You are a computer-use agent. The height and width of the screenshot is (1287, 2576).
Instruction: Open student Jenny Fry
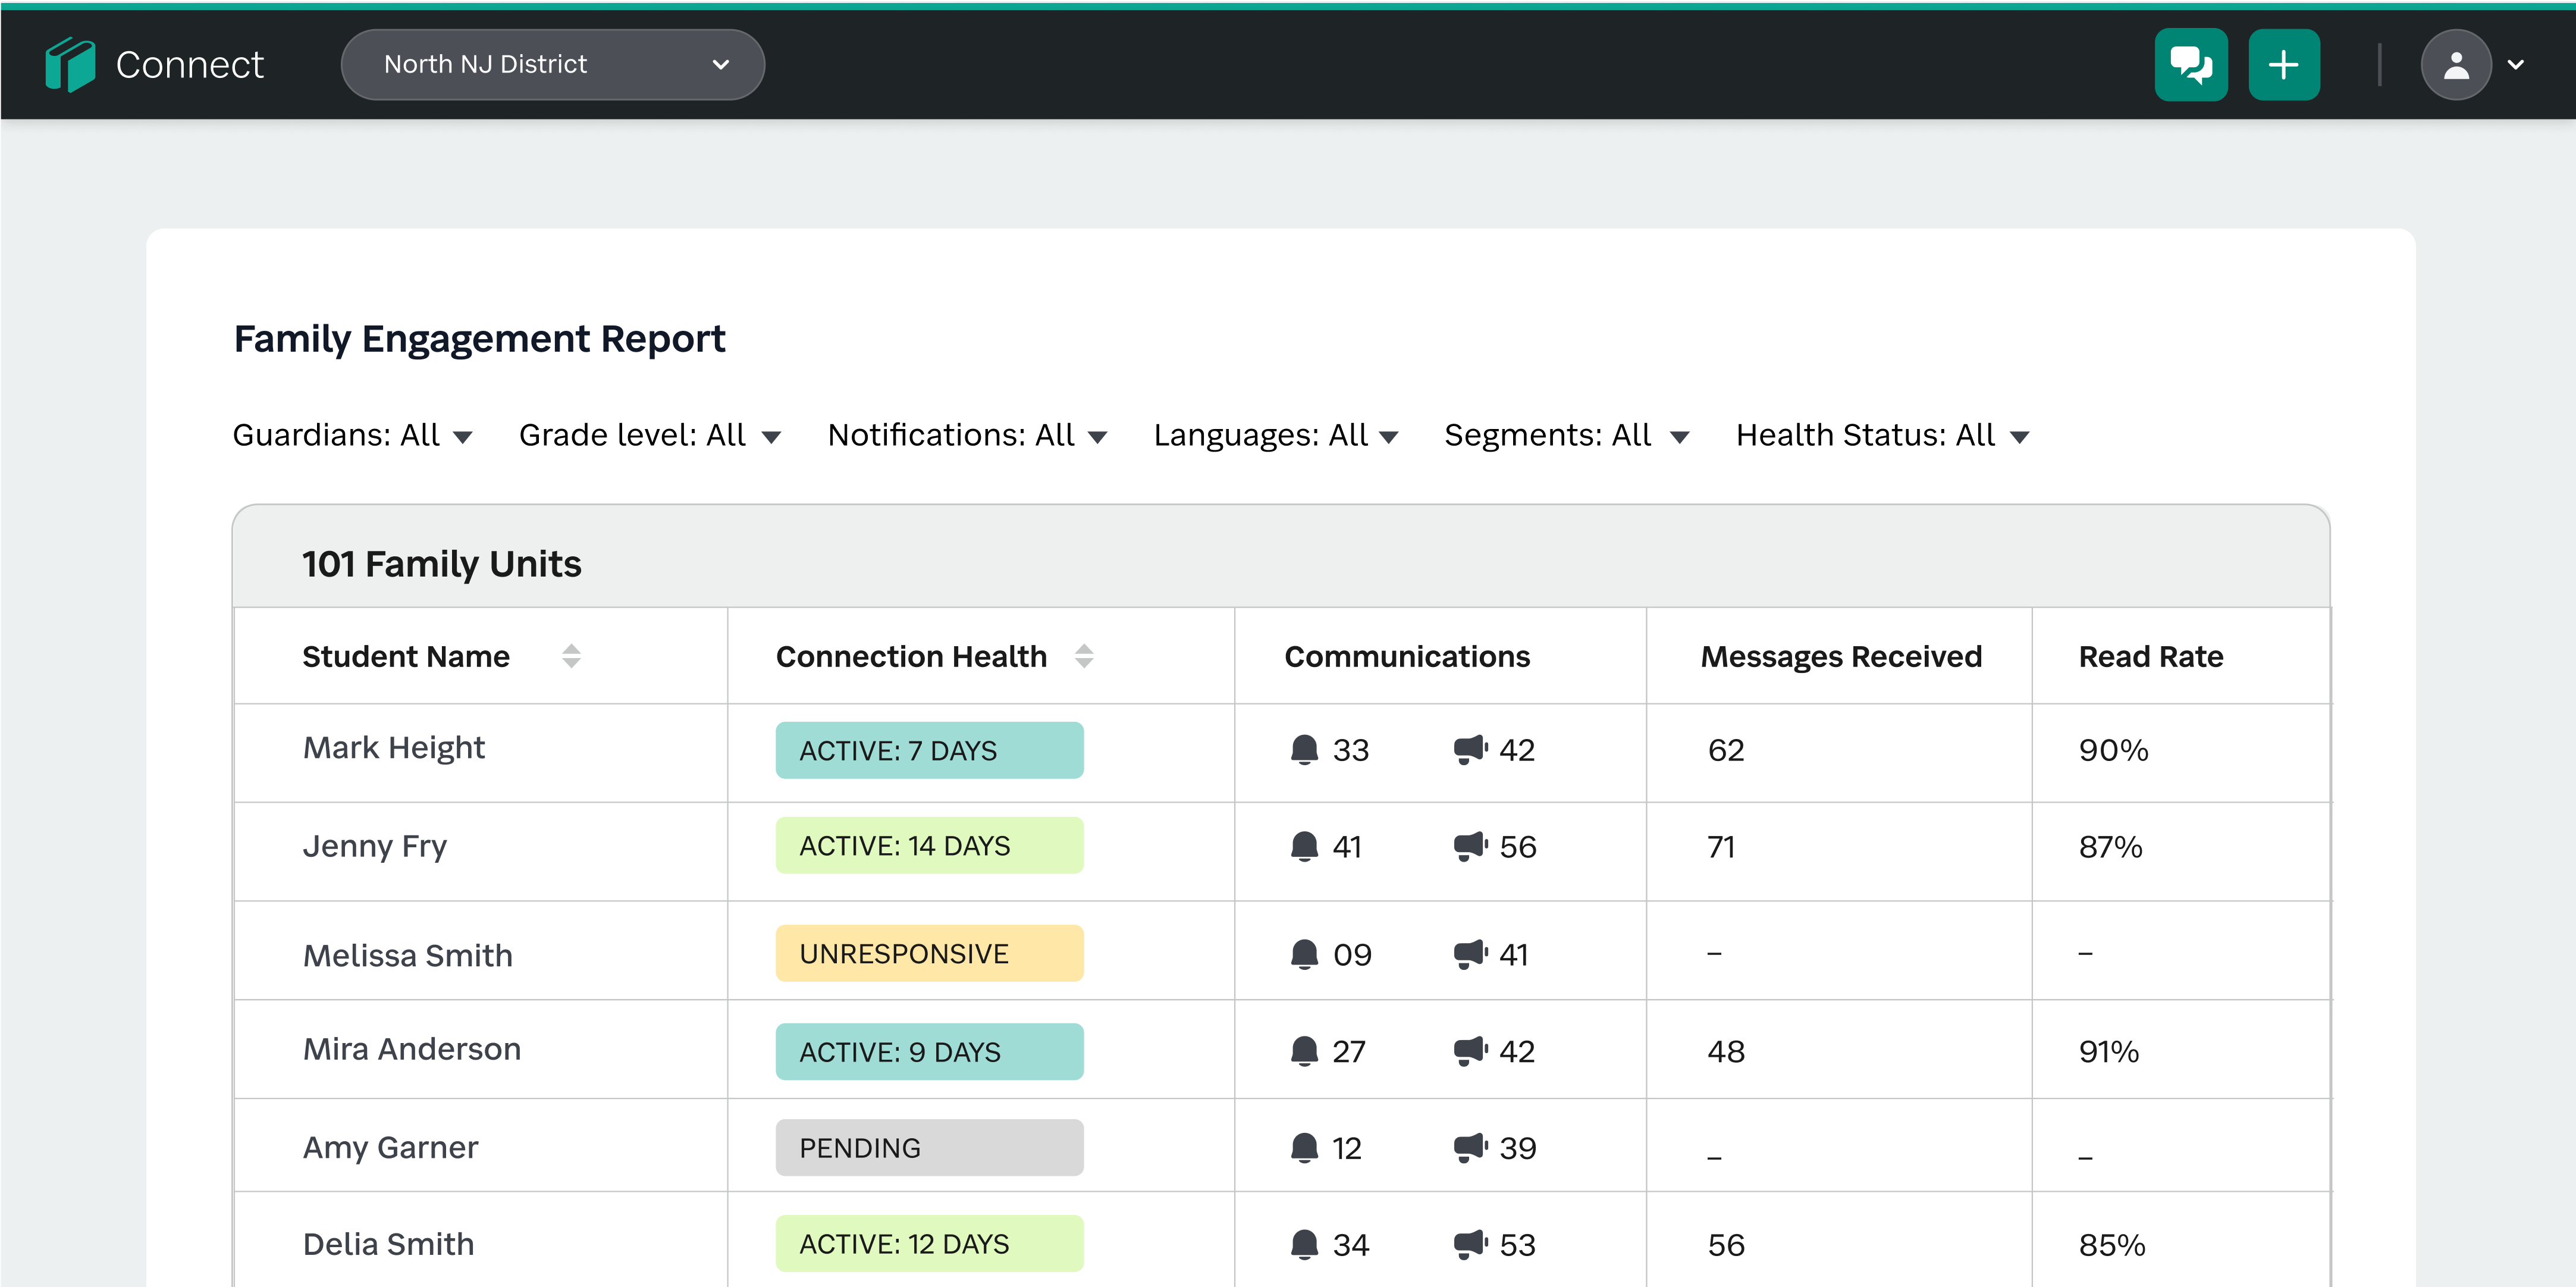(375, 847)
